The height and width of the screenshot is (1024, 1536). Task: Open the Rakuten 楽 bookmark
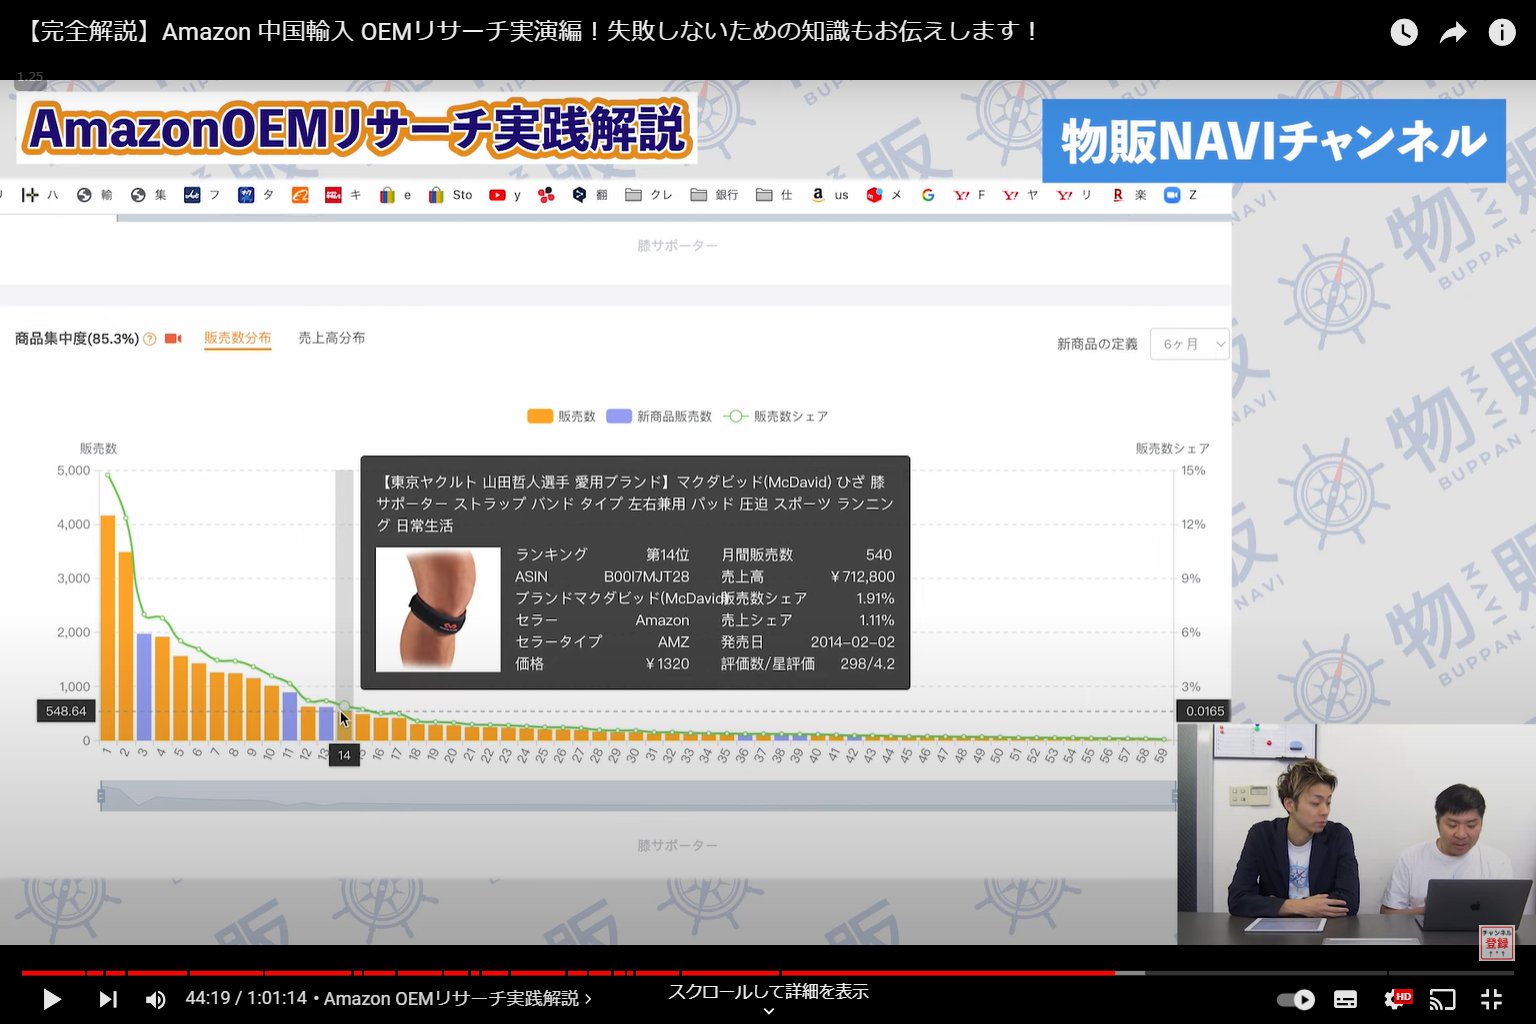click(1130, 195)
